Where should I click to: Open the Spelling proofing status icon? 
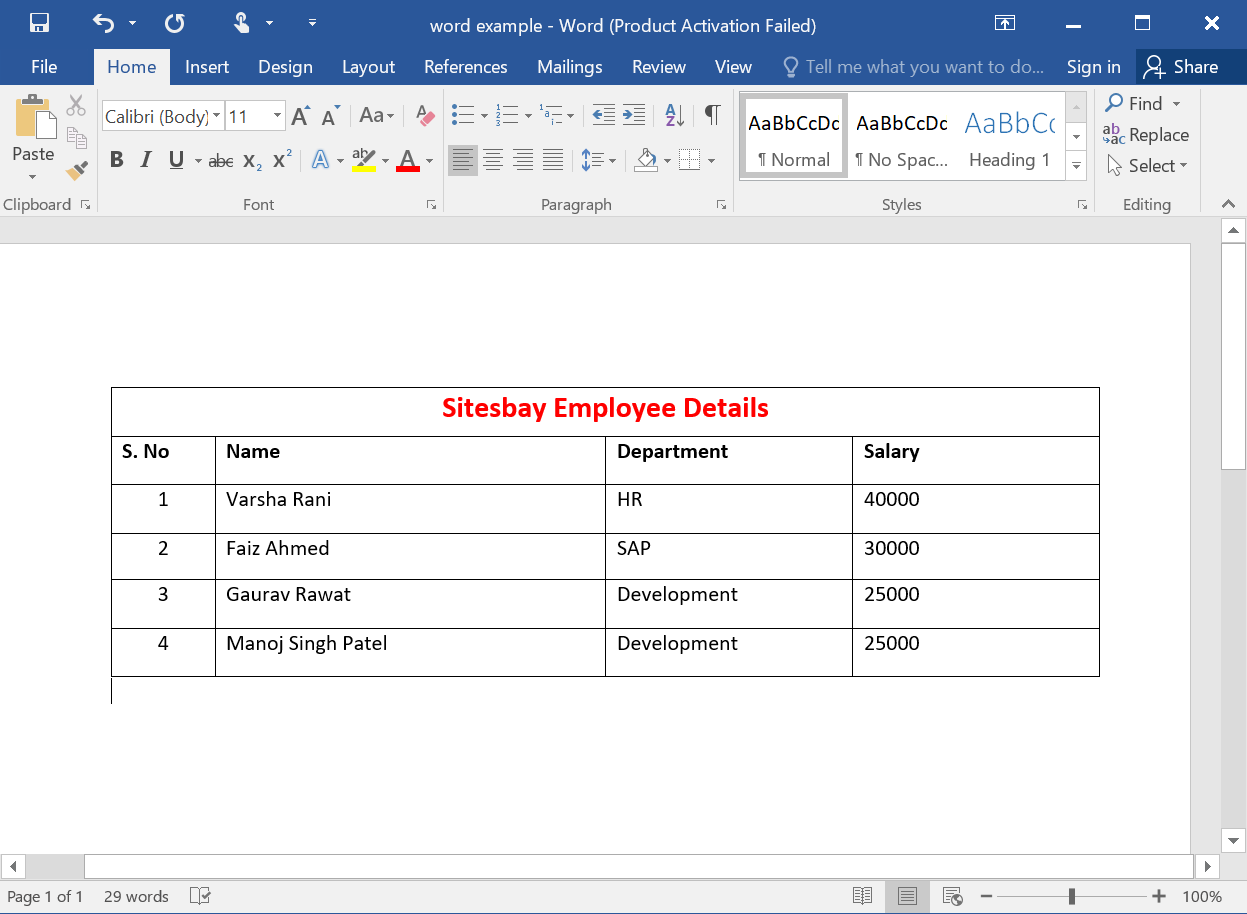click(x=200, y=896)
